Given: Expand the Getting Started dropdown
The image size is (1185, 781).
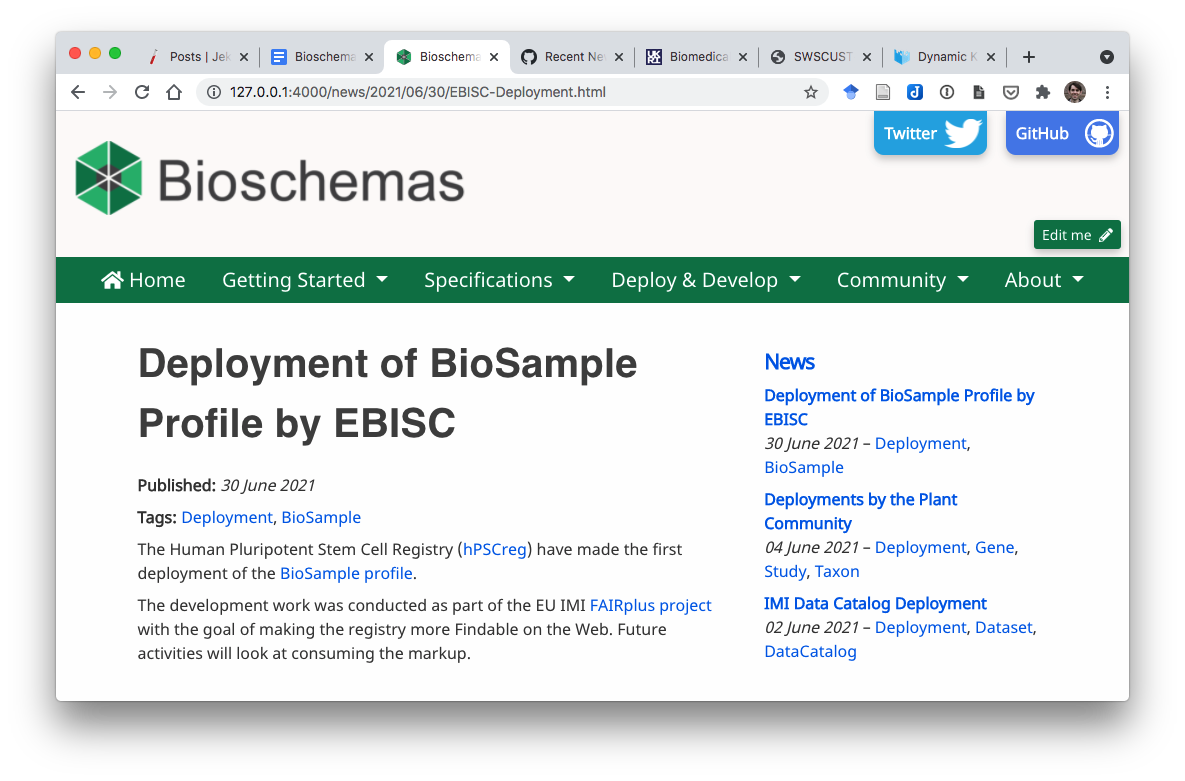Looking at the screenshot, I should click(305, 280).
